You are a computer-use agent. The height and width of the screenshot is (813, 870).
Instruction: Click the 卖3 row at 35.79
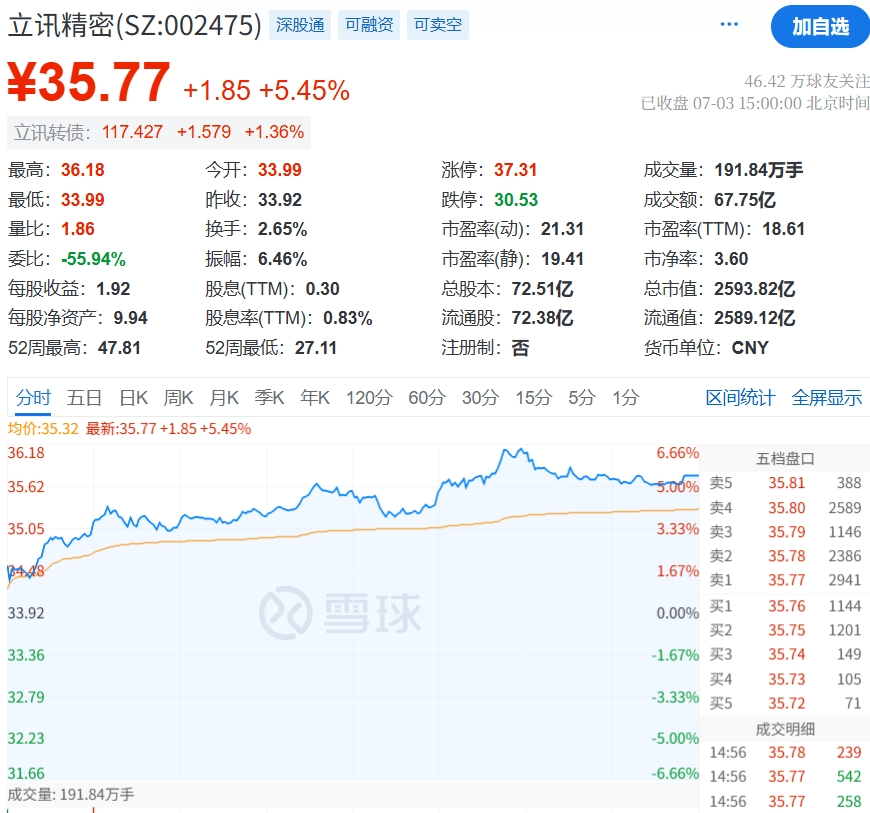[x=785, y=532]
